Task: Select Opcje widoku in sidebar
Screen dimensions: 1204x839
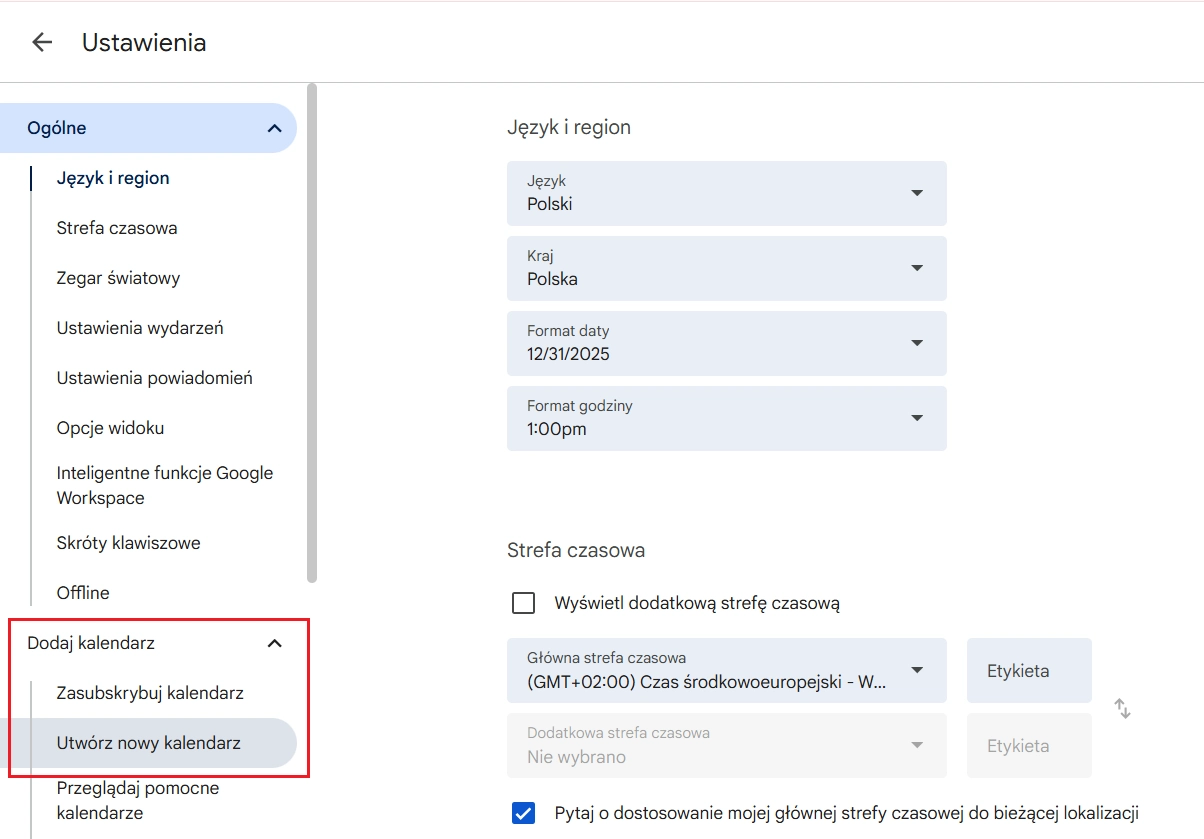Action: (110, 428)
